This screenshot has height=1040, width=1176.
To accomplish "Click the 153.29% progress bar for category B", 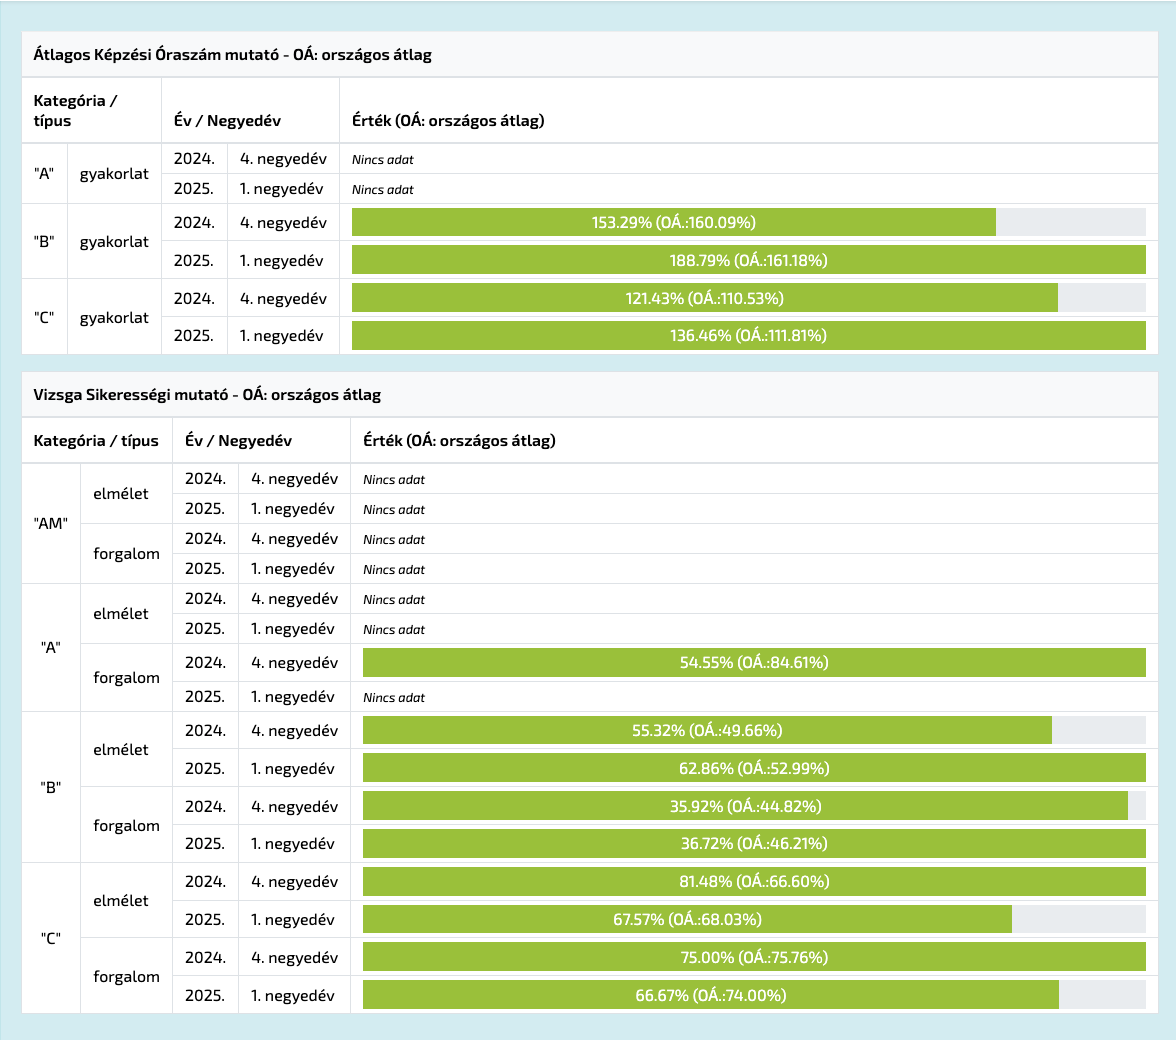I will 673,222.
